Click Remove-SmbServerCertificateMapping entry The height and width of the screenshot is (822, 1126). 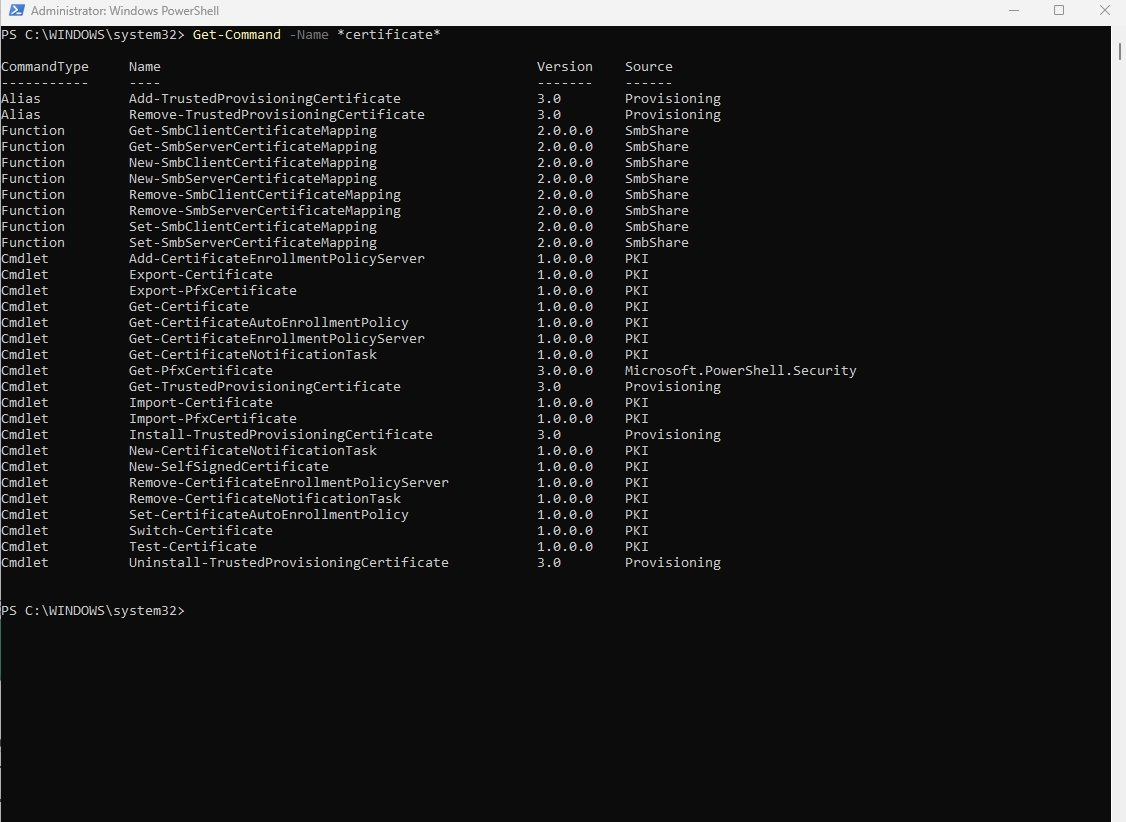point(264,210)
